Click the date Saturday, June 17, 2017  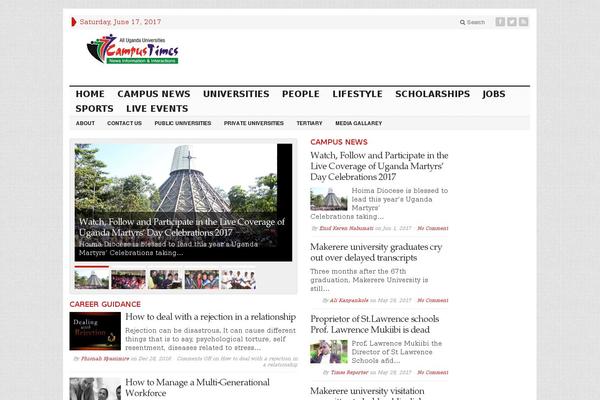[x=120, y=22]
